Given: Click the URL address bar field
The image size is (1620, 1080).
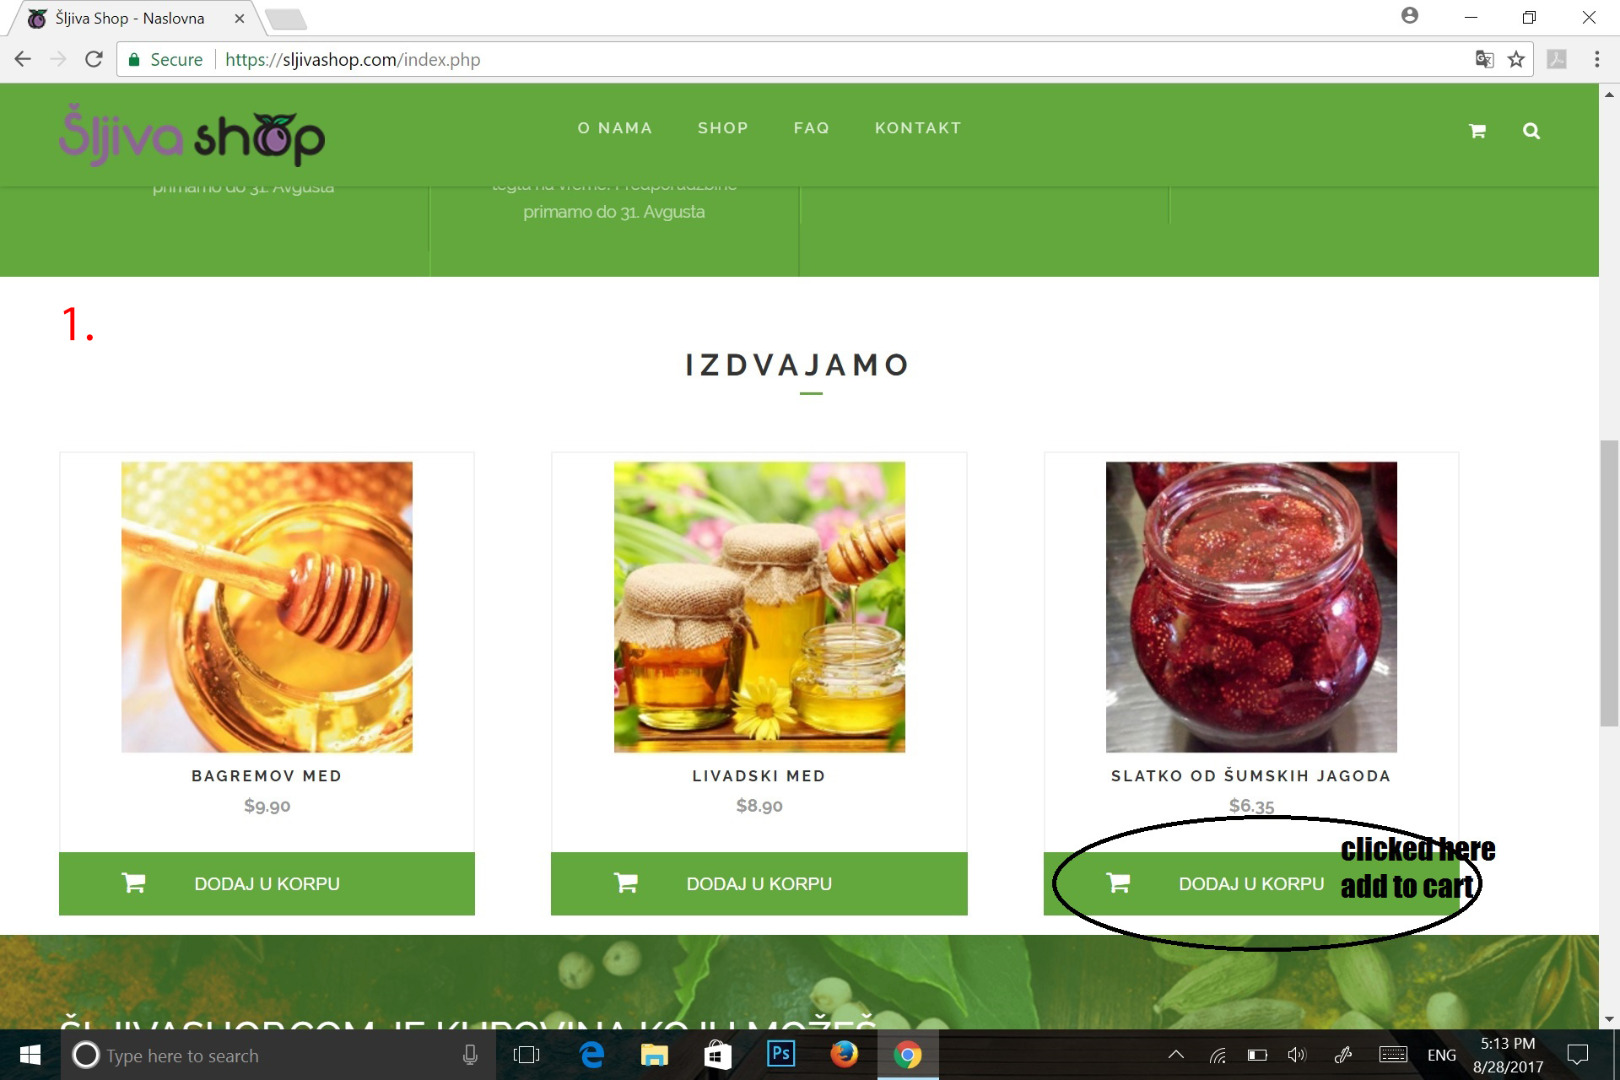Looking at the screenshot, I should click(840, 59).
